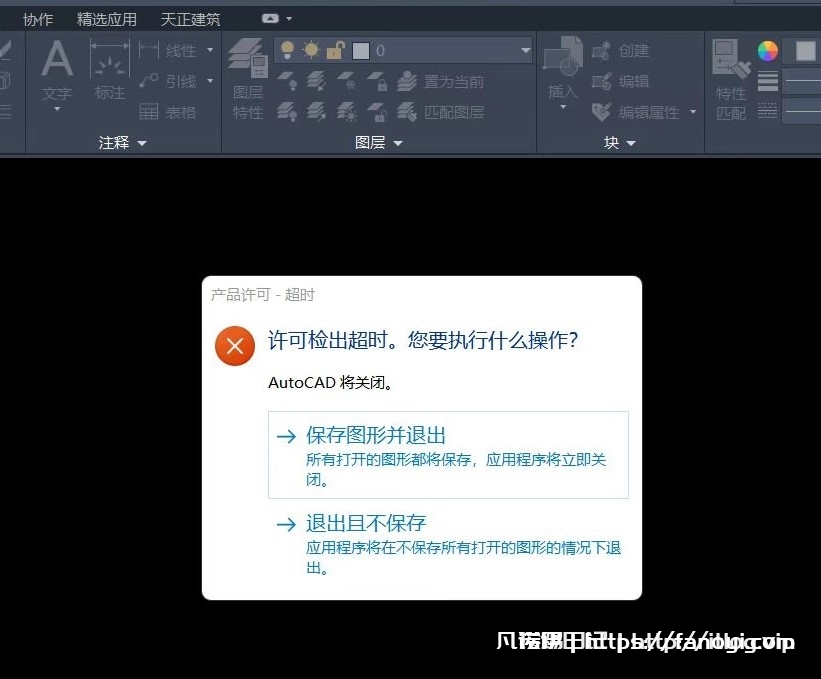Click the linetype icon in the properties panel
The height and width of the screenshot is (679, 821).
point(768,110)
